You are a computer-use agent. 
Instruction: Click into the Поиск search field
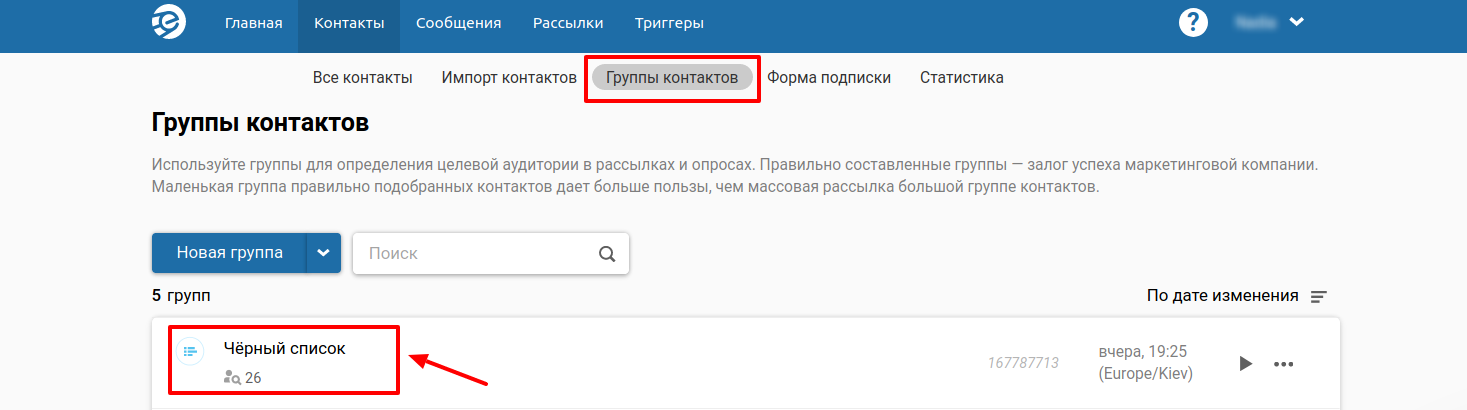coord(475,253)
